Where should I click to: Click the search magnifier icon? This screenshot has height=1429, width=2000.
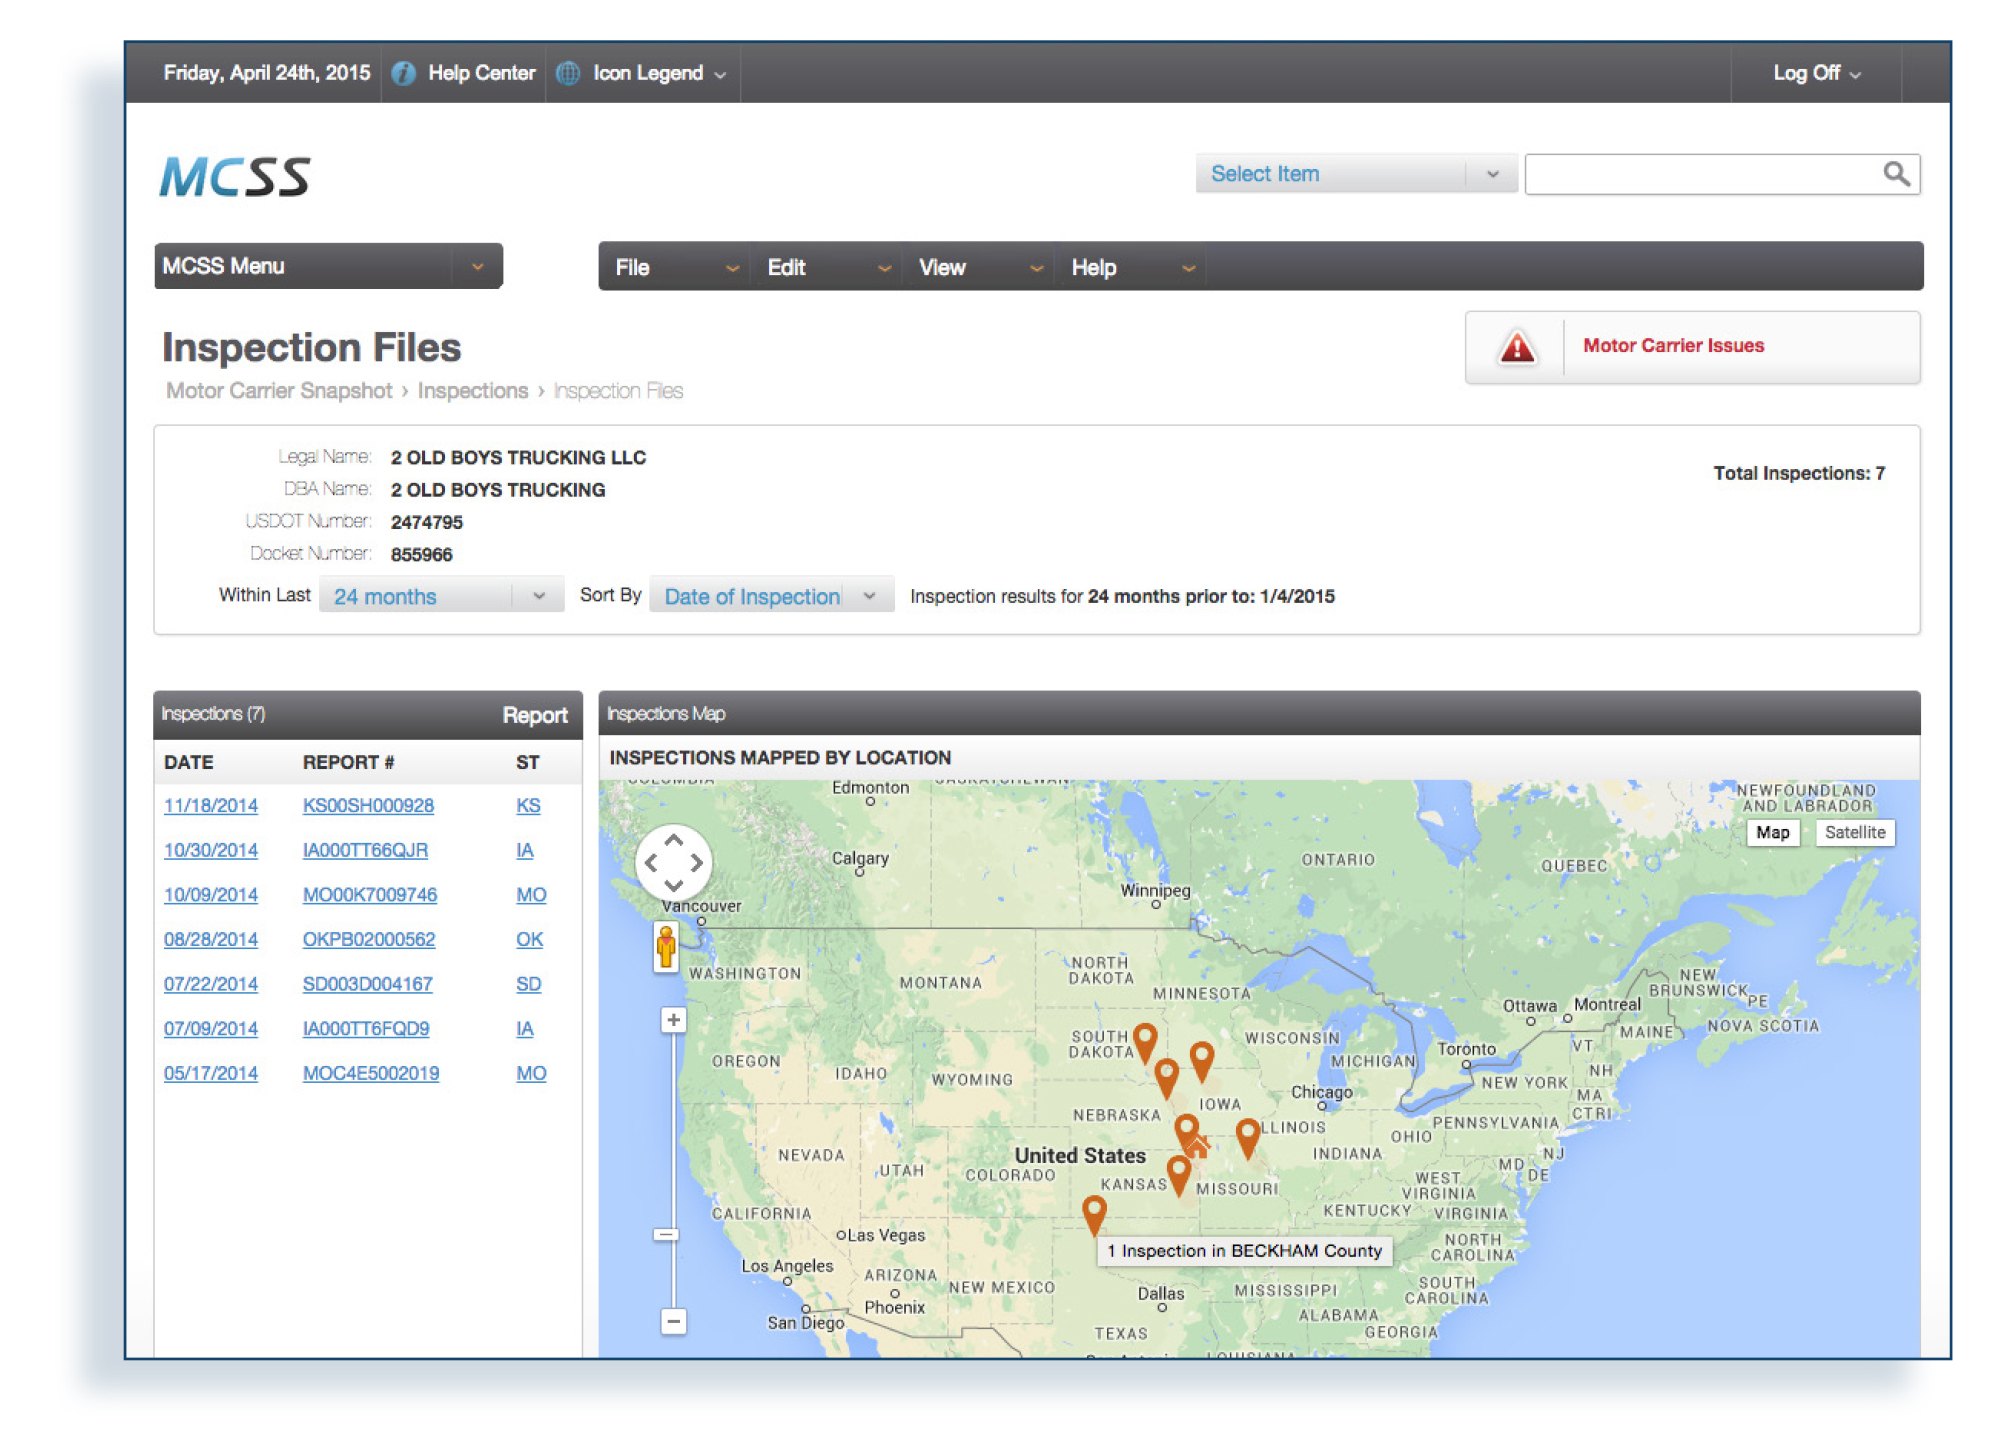1895,174
